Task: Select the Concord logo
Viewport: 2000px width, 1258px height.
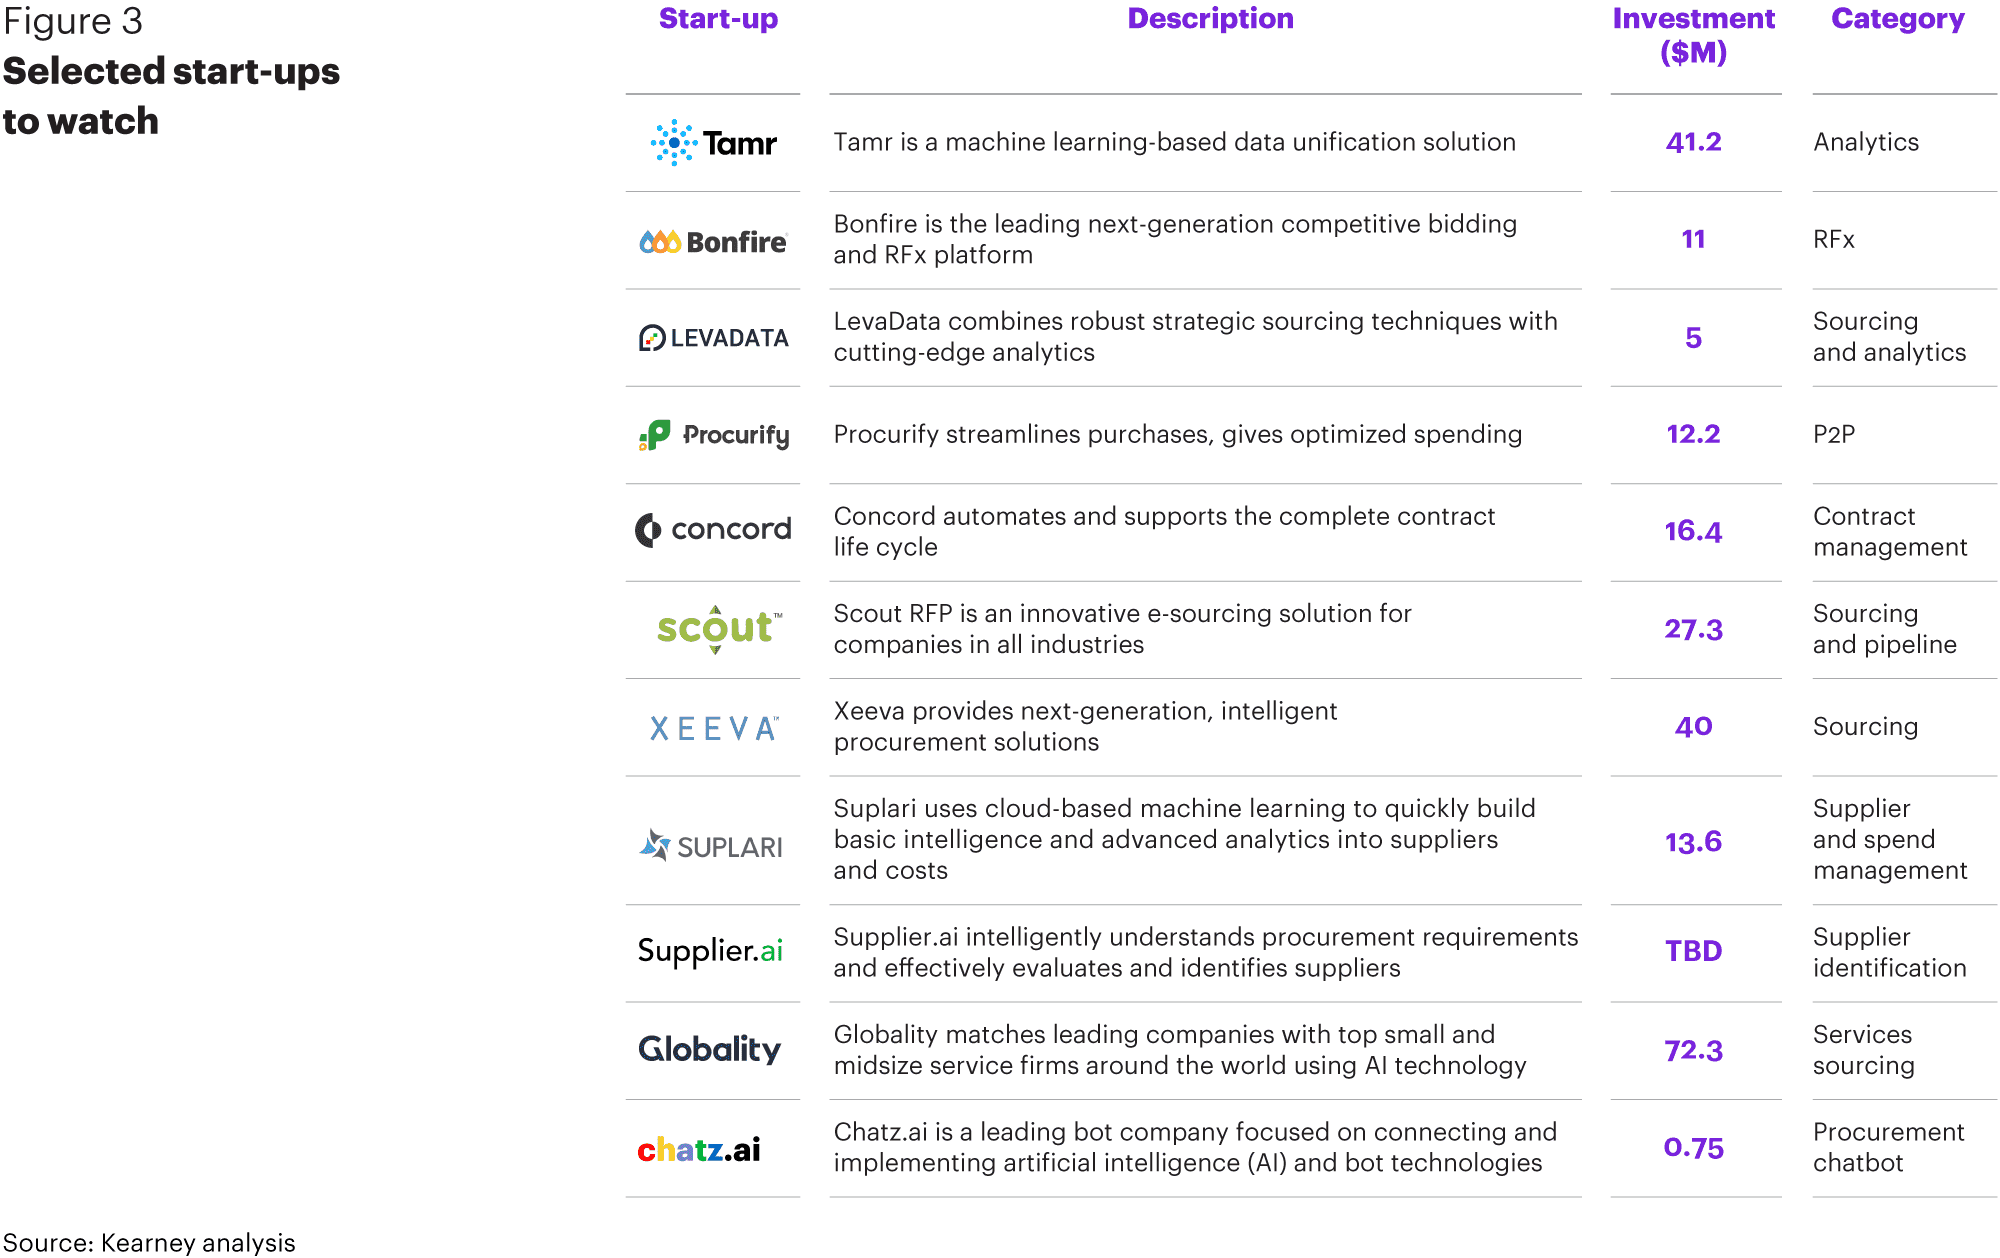Action: pyautogui.click(x=713, y=530)
